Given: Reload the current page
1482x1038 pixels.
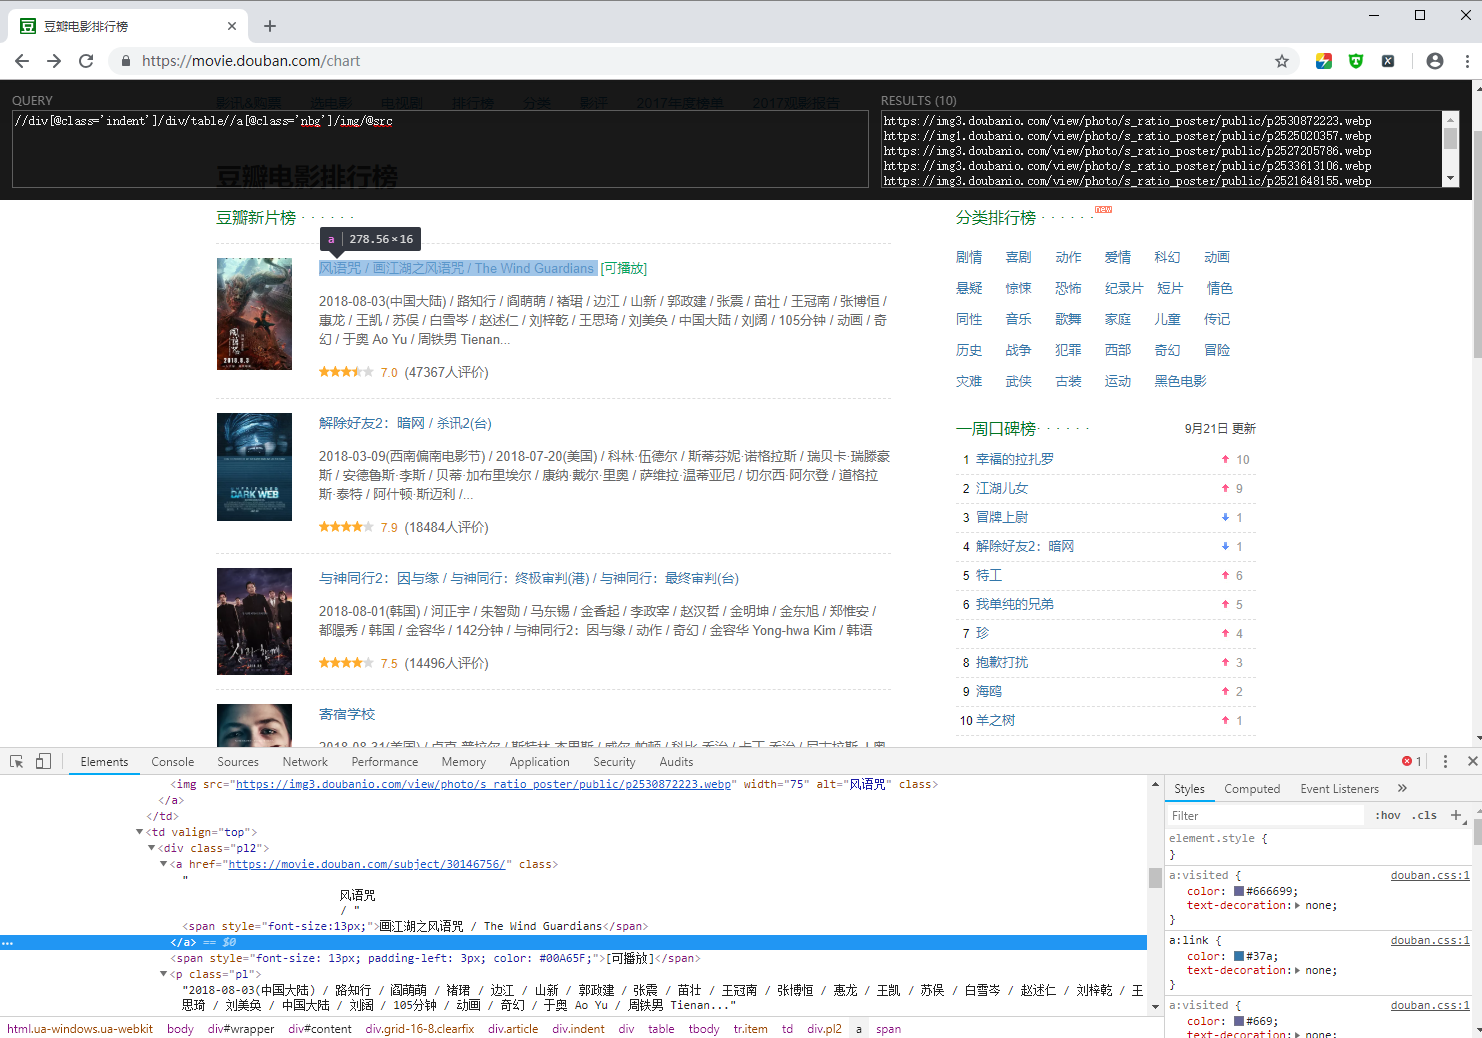Looking at the screenshot, I should (86, 61).
